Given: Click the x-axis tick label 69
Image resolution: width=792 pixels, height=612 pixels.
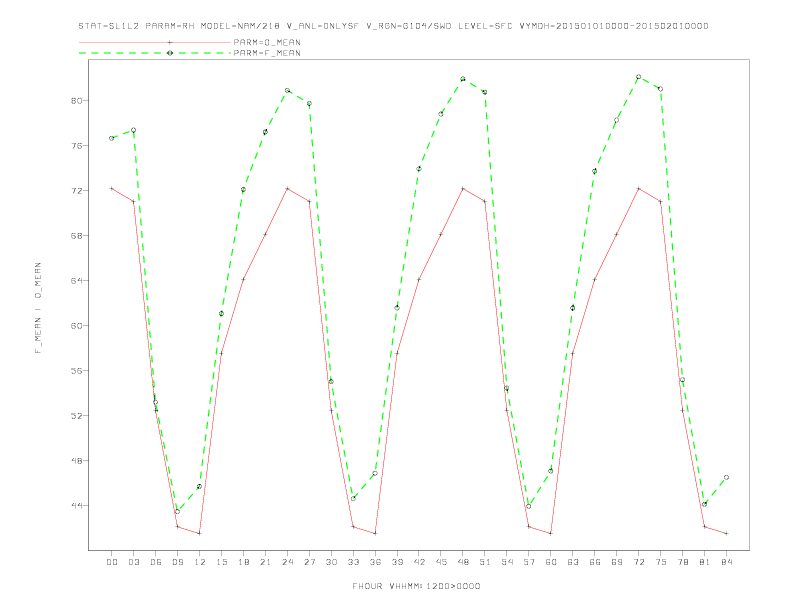Looking at the screenshot, I should pos(617,562).
